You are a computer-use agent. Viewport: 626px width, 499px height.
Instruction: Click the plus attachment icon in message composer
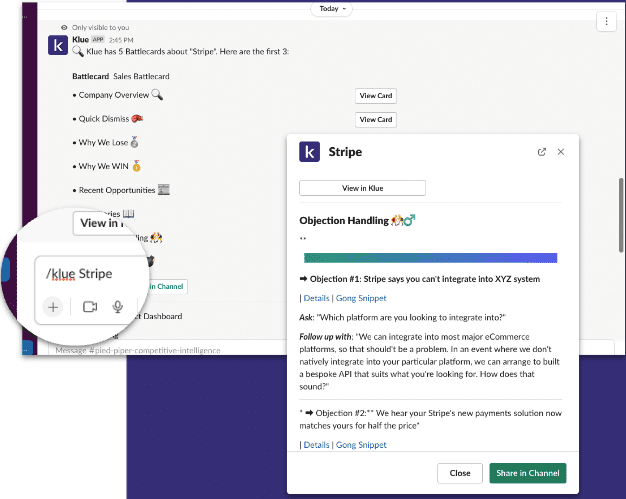54,307
